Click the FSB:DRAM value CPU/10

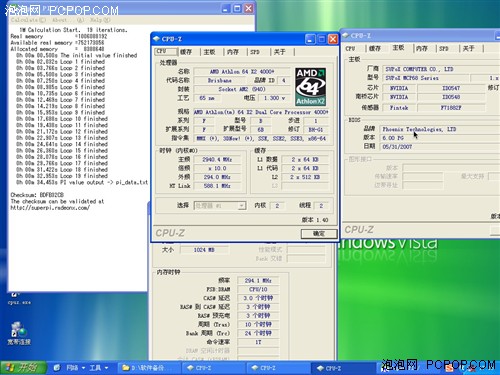coord(258,289)
